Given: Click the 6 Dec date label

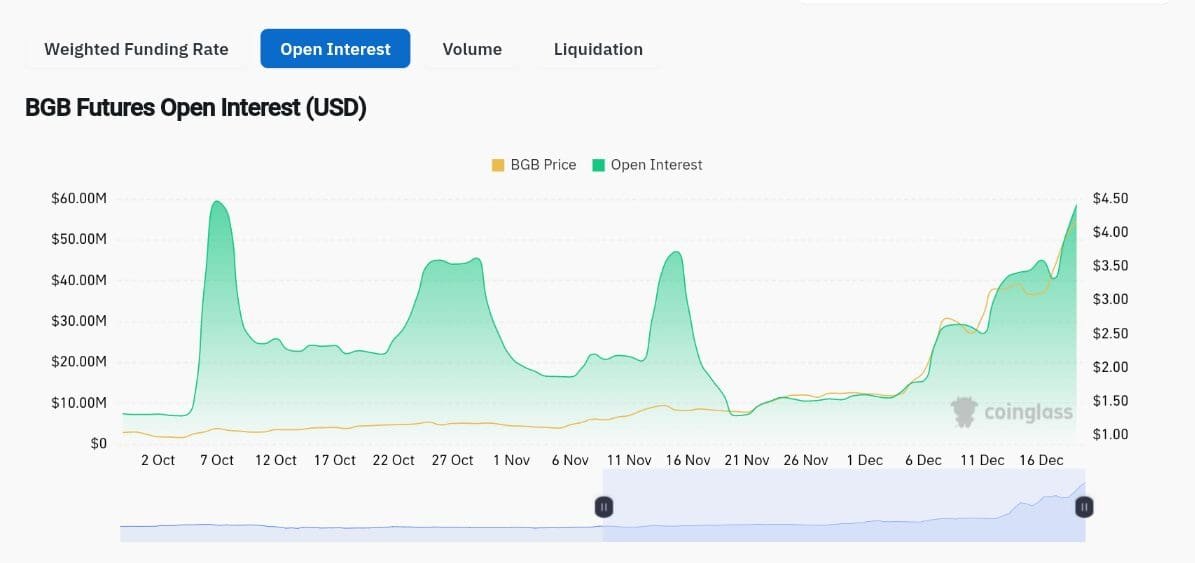Looking at the screenshot, I should click(923, 460).
